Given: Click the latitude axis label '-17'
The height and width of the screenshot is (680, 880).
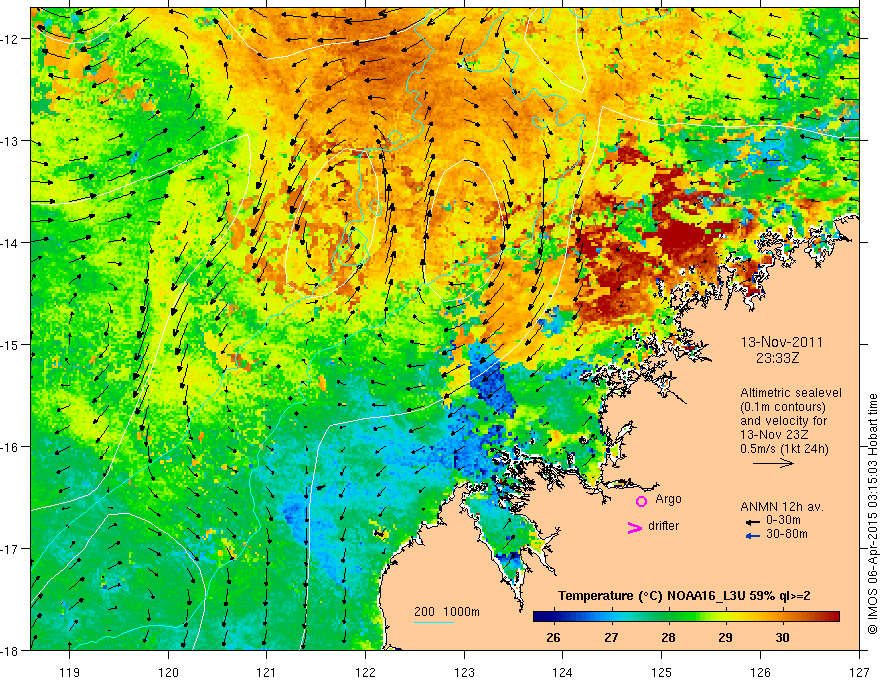Looking at the screenshot, I should pos(11,549).
